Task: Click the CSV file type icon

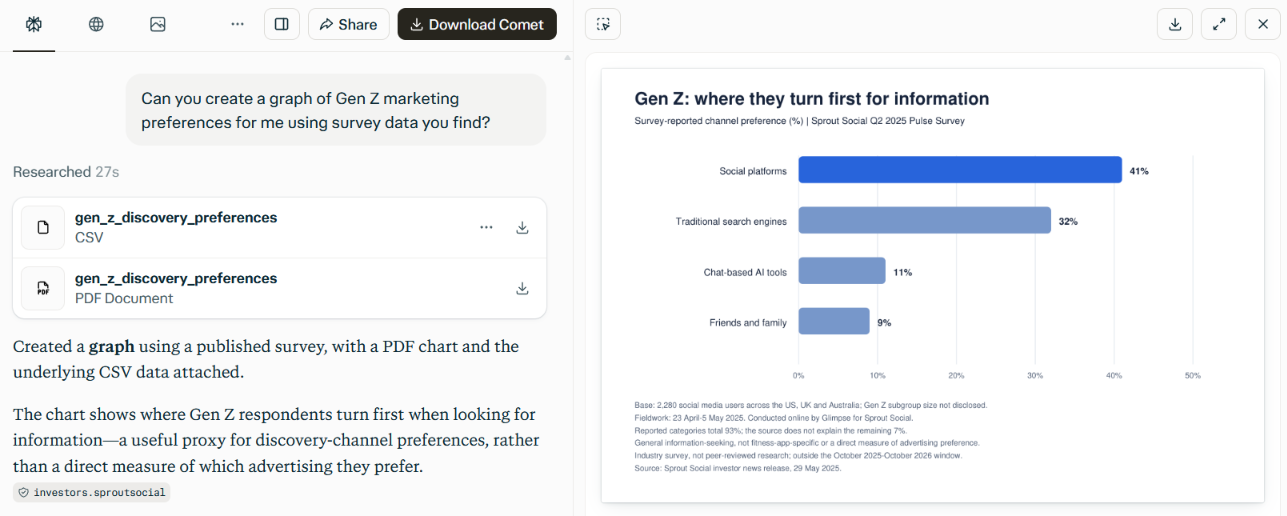Action: 43,227
